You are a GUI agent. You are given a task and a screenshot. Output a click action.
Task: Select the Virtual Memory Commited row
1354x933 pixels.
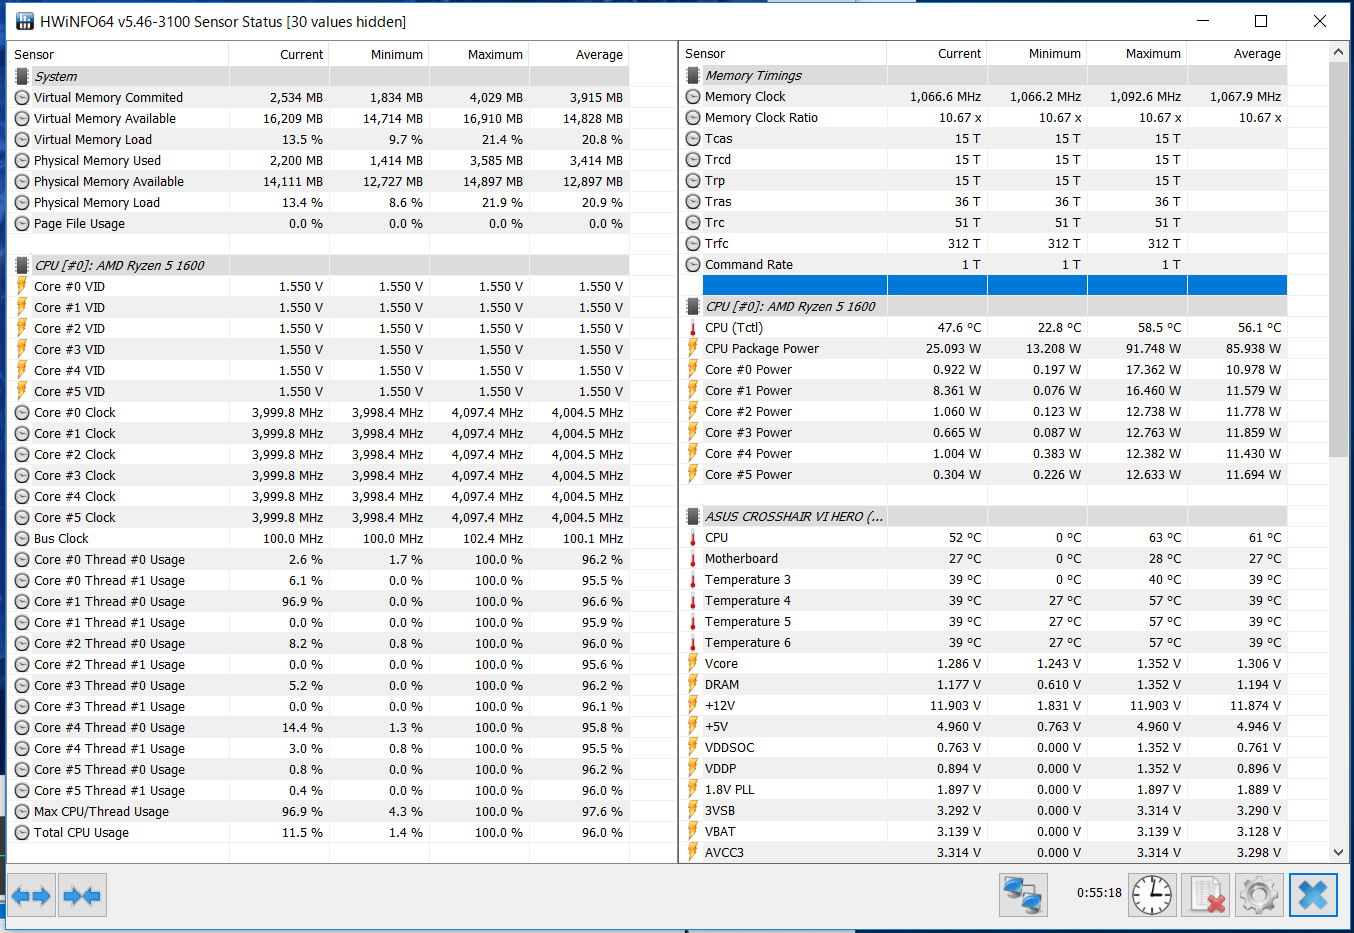[319, 97]
